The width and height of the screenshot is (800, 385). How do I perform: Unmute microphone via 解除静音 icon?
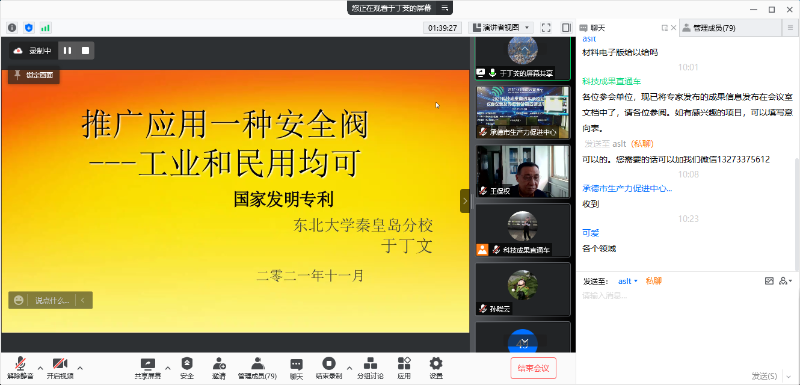point(20,368)
